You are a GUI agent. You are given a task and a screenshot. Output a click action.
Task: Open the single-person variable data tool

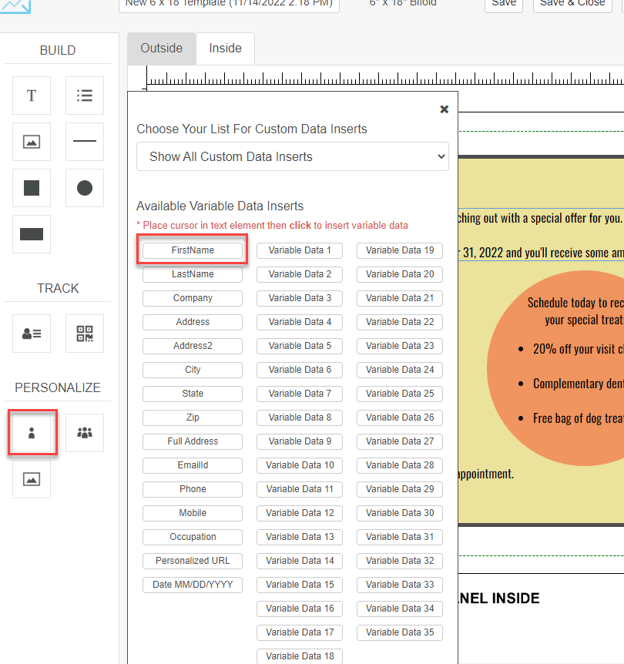click(31, 433)
